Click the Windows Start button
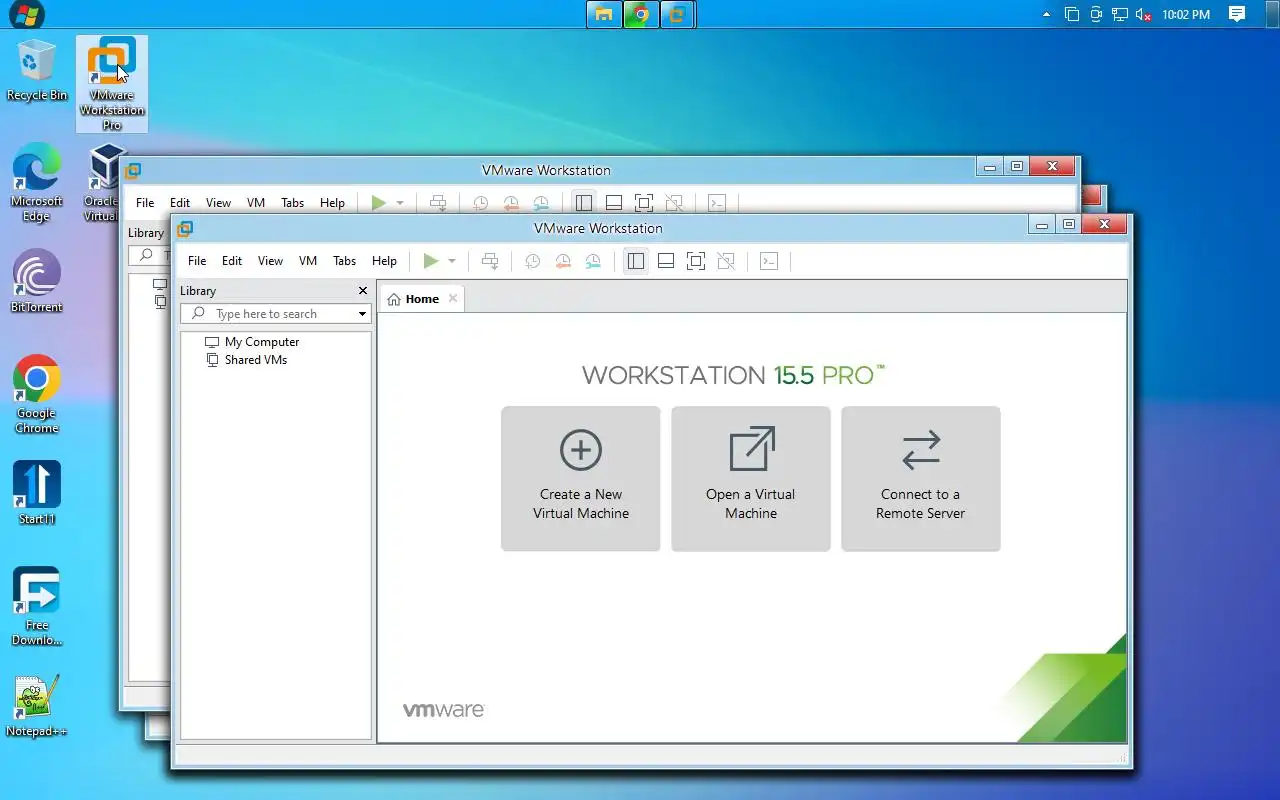This screenshot has height=800, width=1280. pos(27,14)
